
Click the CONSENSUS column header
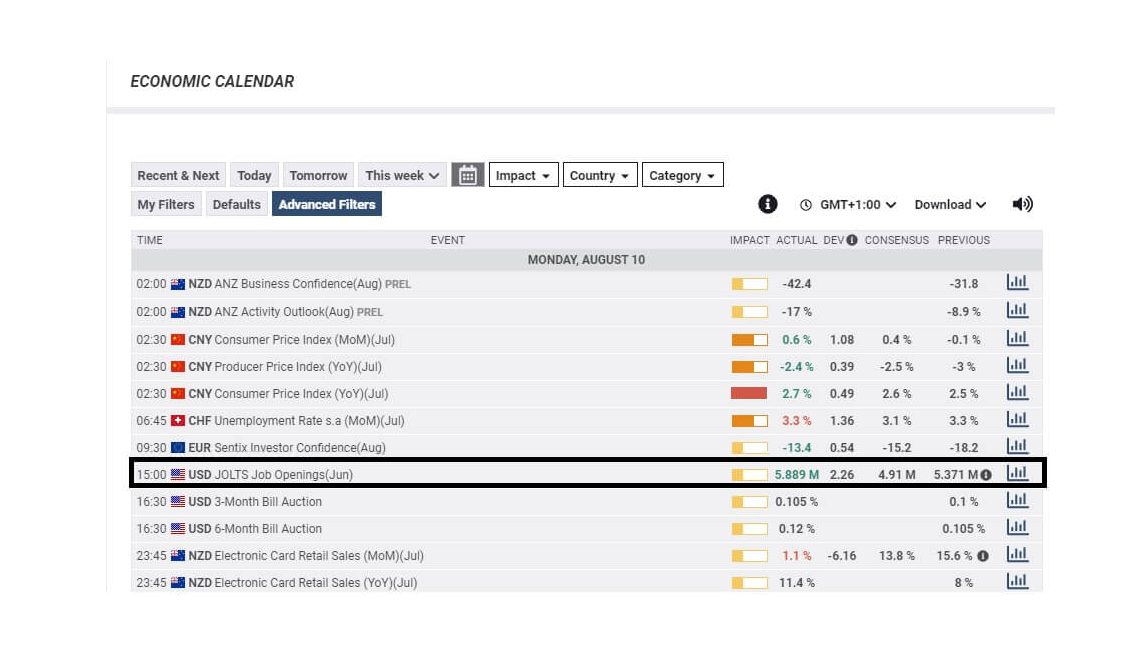(x=897, y=240)
